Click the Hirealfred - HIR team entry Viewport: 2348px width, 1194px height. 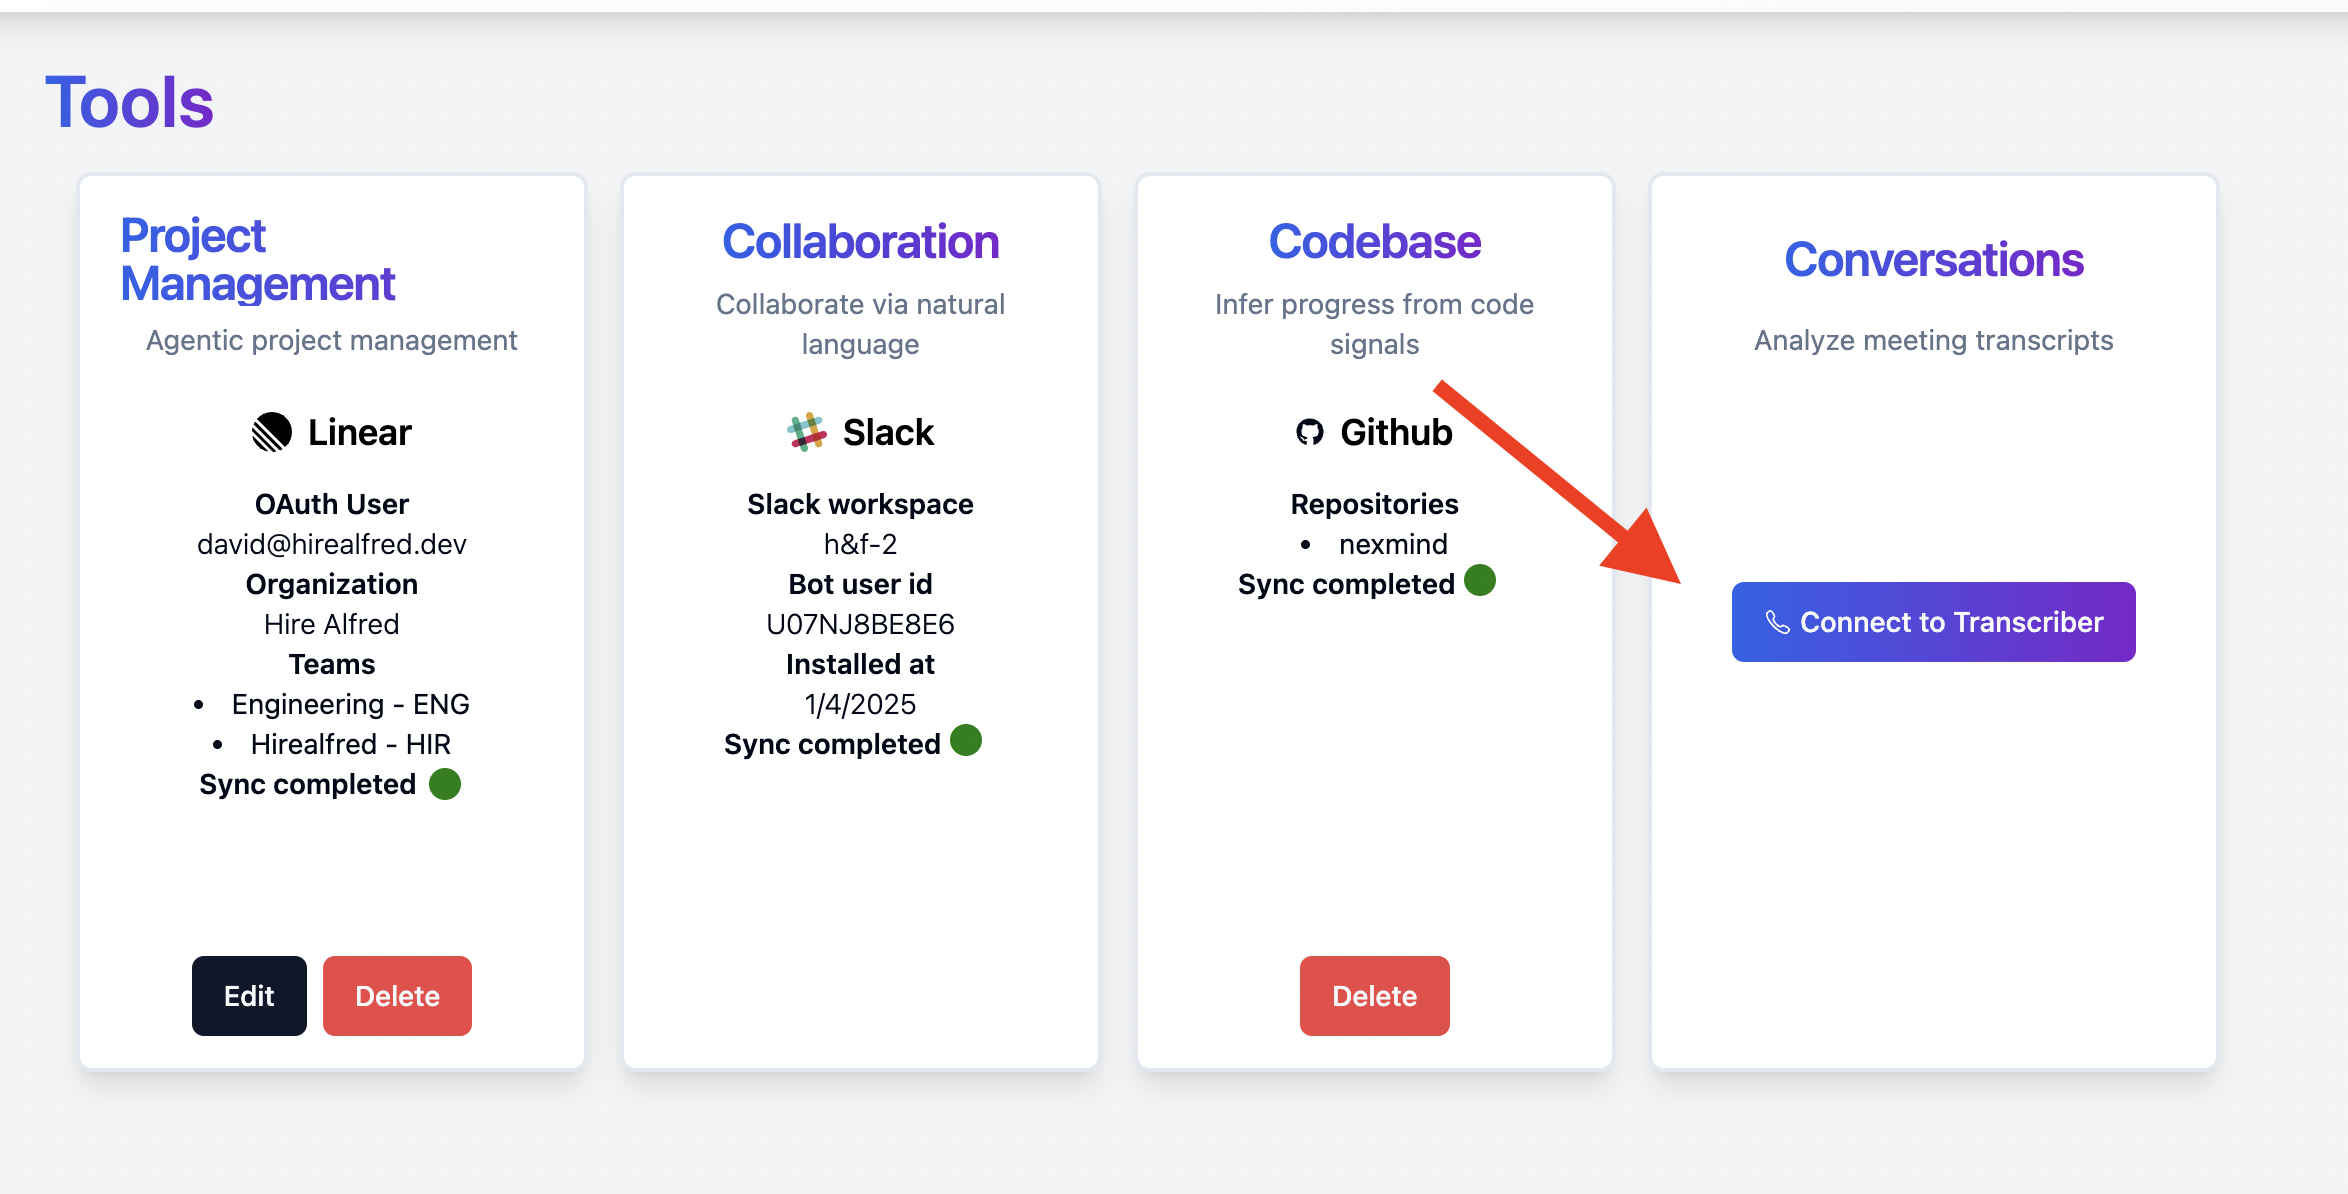click(351, 744)
